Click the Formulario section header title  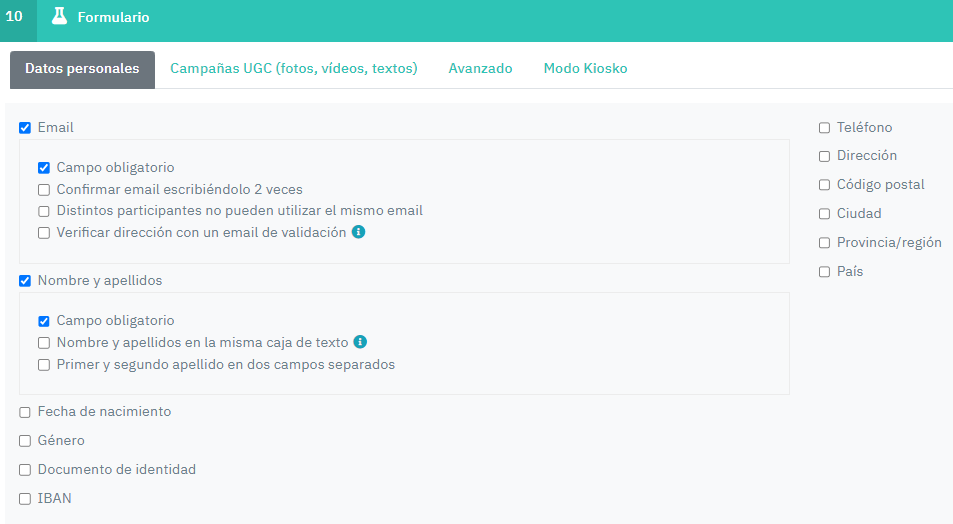click(114, 17)
